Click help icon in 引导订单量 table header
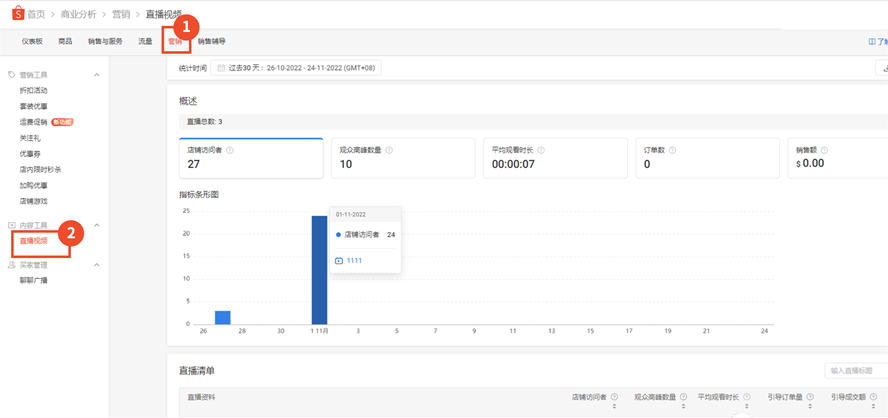Image resolution: width=888 pixels, height=418 pixels. (810, 397)
